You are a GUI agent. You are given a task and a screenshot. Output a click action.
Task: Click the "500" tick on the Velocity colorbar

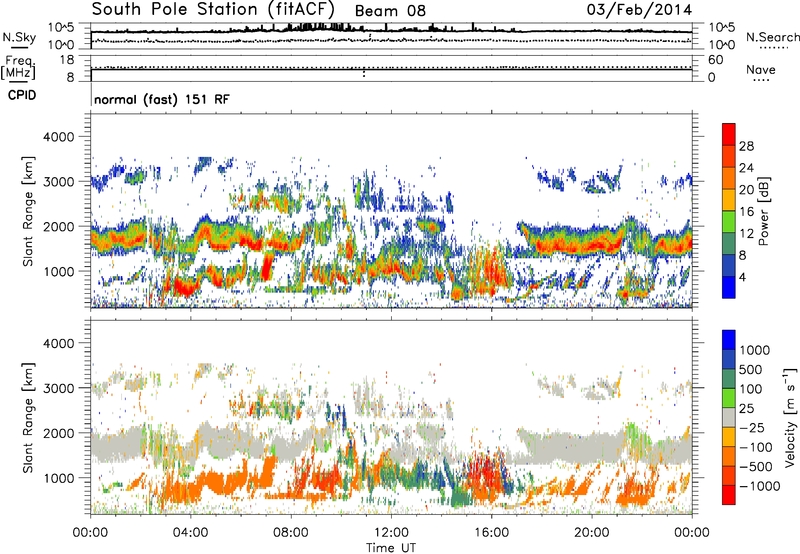click(752, 370)
